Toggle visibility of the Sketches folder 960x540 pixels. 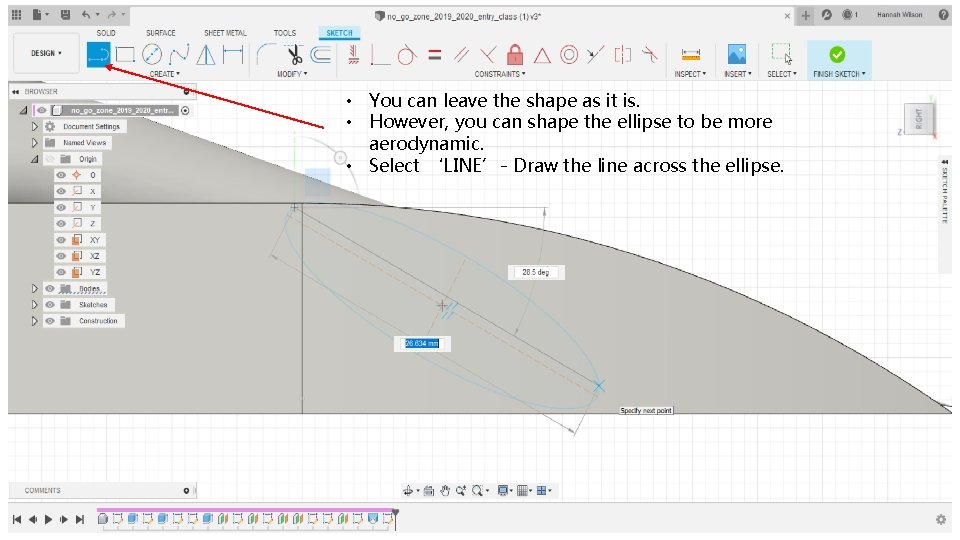click(x=50, y=304)
